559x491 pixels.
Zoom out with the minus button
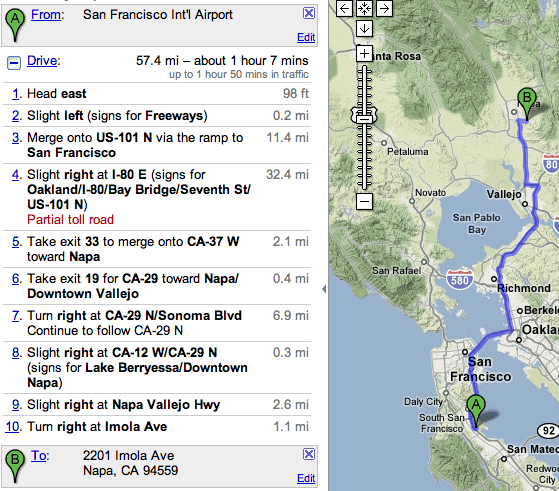coord(364,201)
